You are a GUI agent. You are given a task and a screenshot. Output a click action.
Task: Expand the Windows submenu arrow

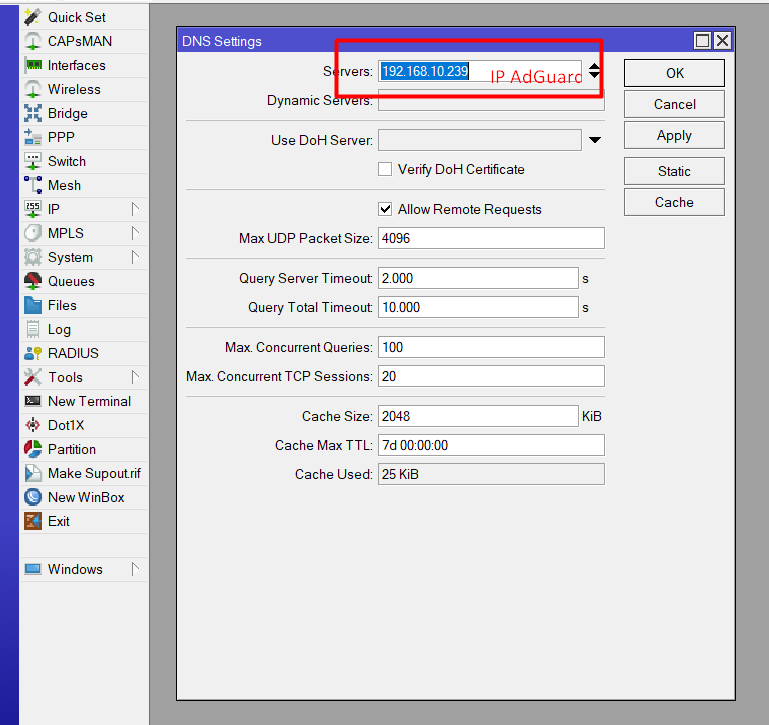click(135, 569)
